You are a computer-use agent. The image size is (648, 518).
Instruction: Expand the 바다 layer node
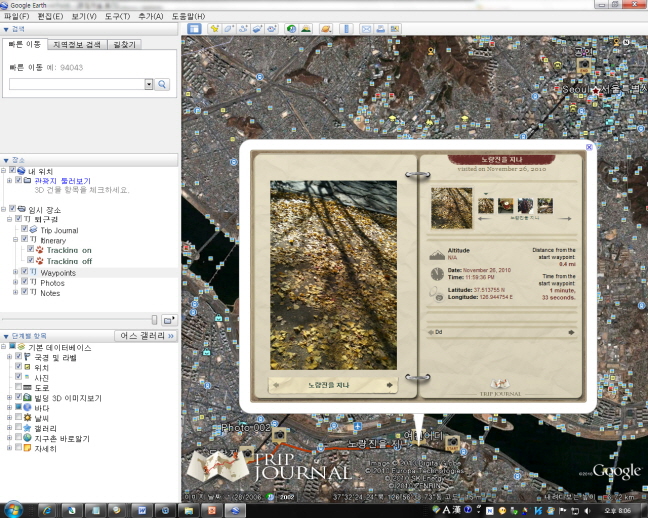tap(9, 407)
